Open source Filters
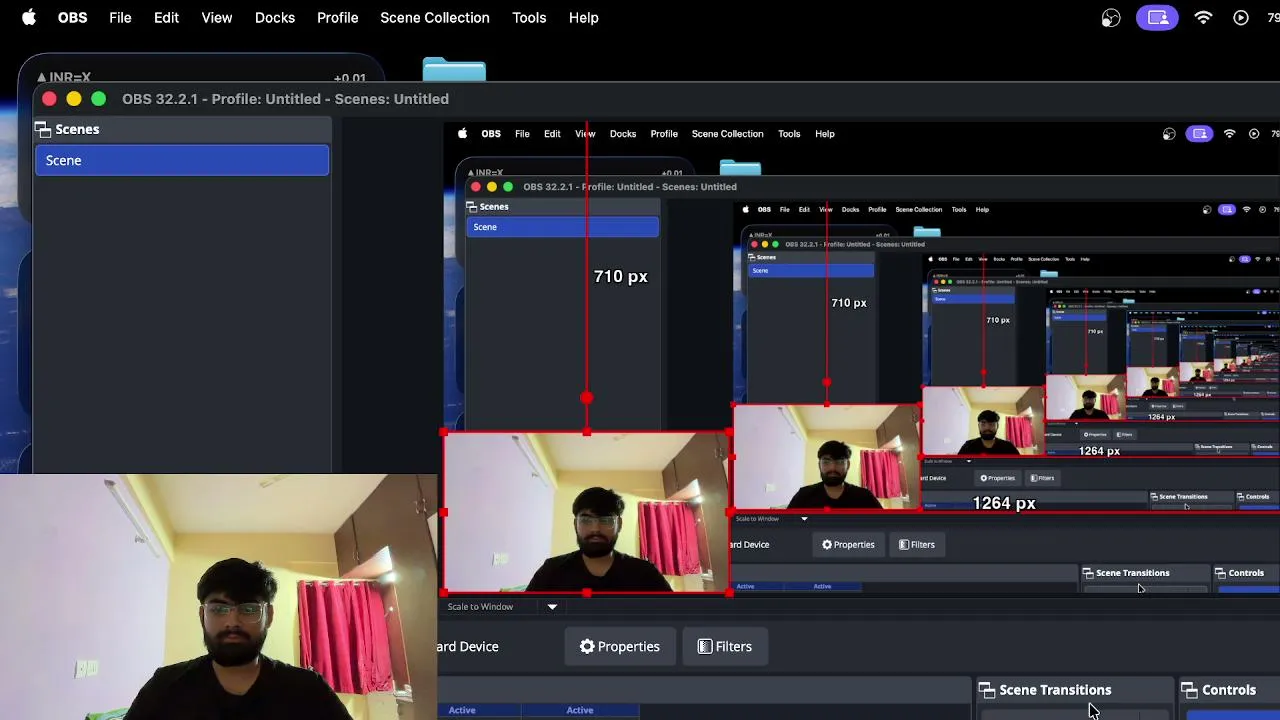The width and height of the screenshot is (1280, 720). point(725,646)
